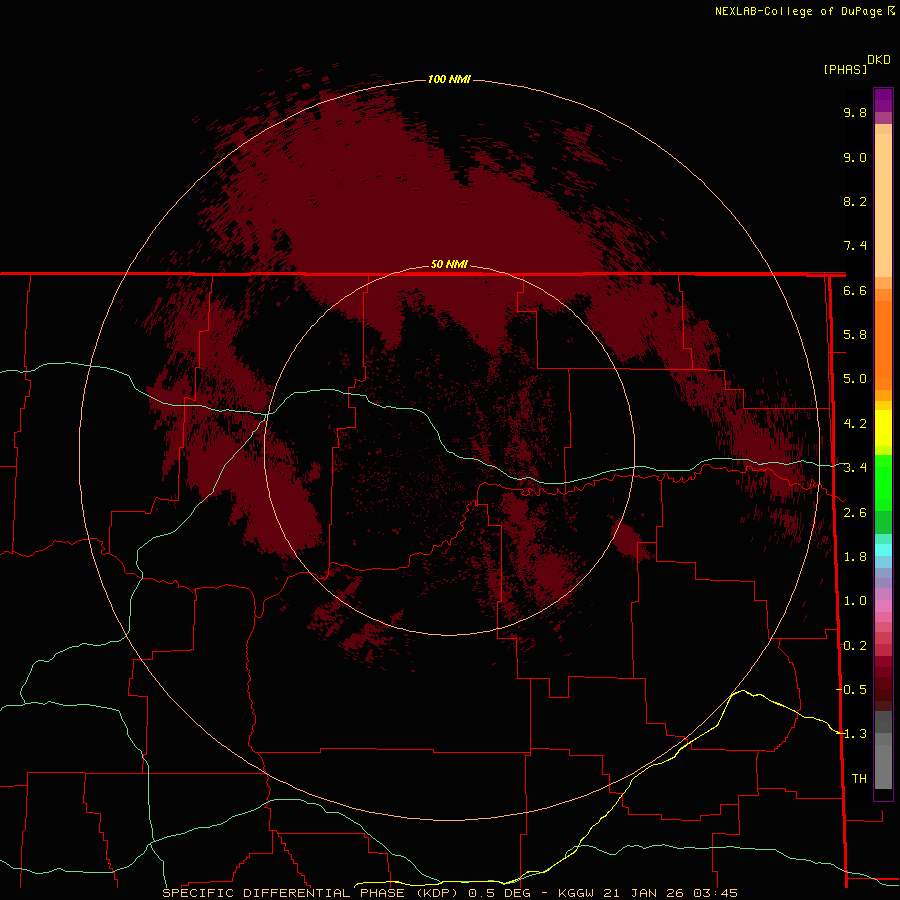
Task: Click the KGGW radar station identifier
Action: pyautogui.click(x=576, y=893)
